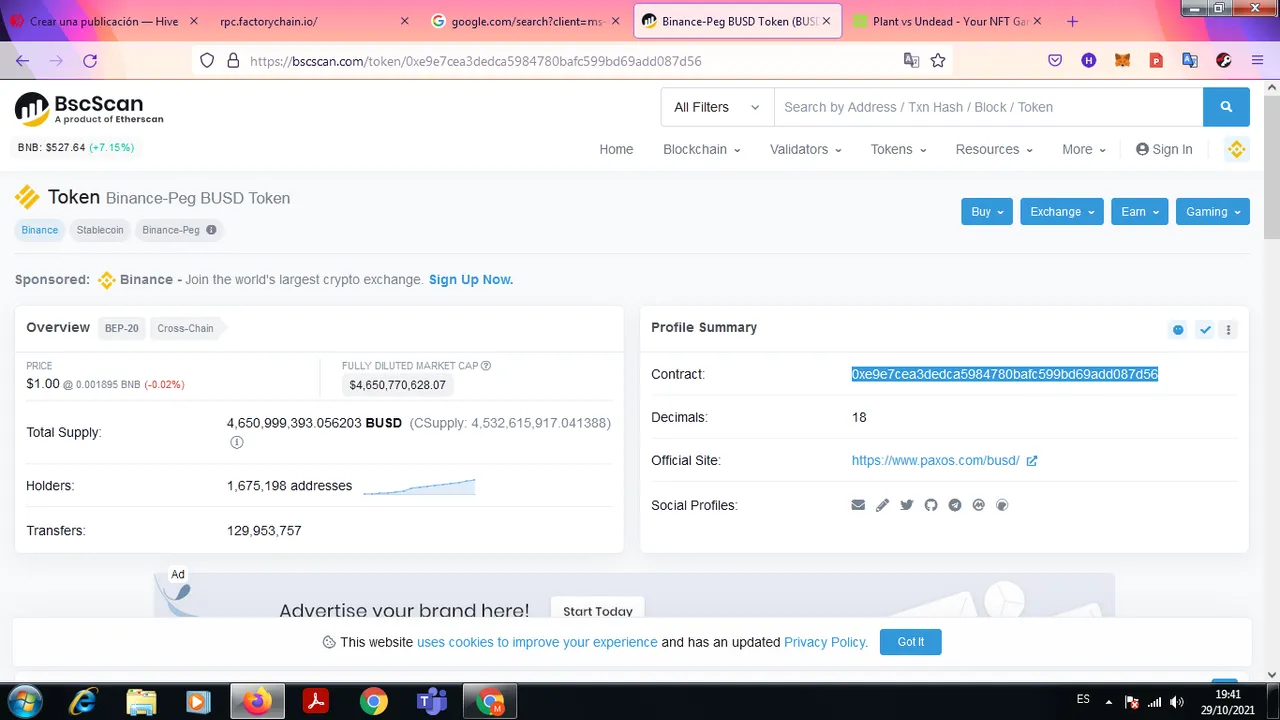
Task: Open the Pocket extension icon
Action: click(x=1055, y=60)
